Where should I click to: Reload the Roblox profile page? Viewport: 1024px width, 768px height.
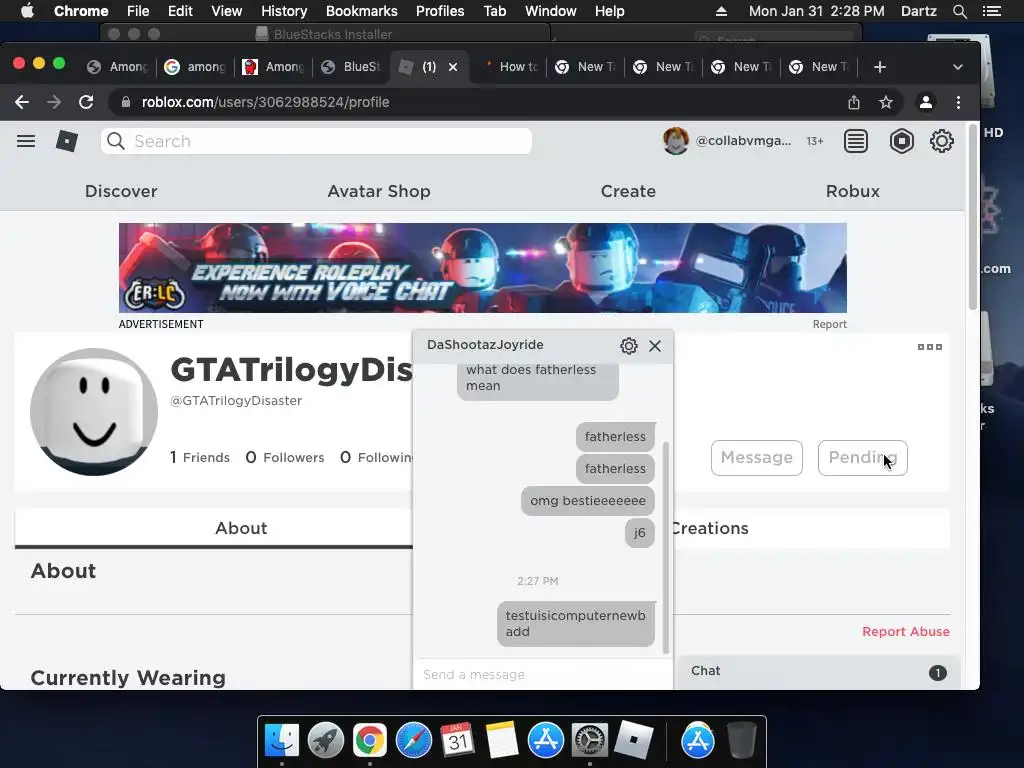tap(86, 102)
